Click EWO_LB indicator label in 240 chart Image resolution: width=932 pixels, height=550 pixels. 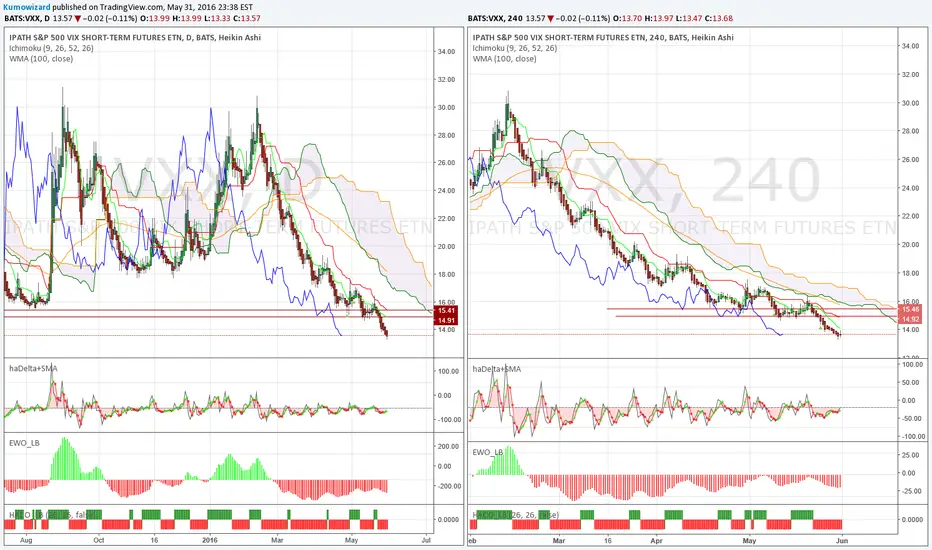click(488, 452)
